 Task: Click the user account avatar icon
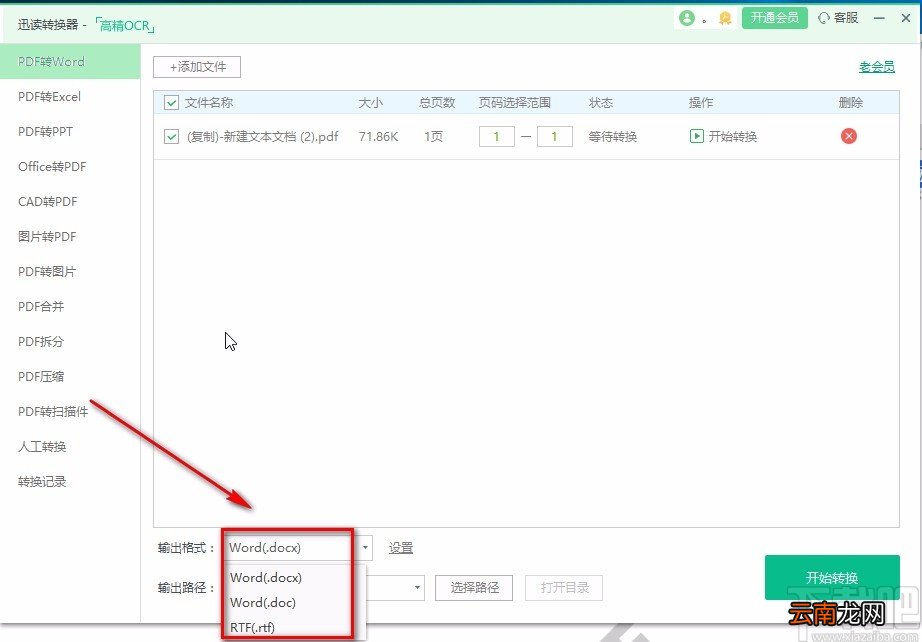(687, 18)
